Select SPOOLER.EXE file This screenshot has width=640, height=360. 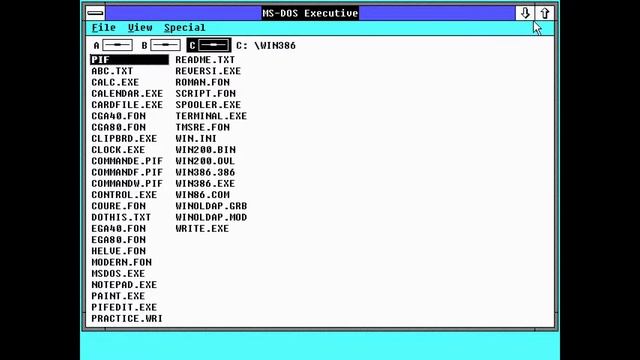tap(208, 104)
